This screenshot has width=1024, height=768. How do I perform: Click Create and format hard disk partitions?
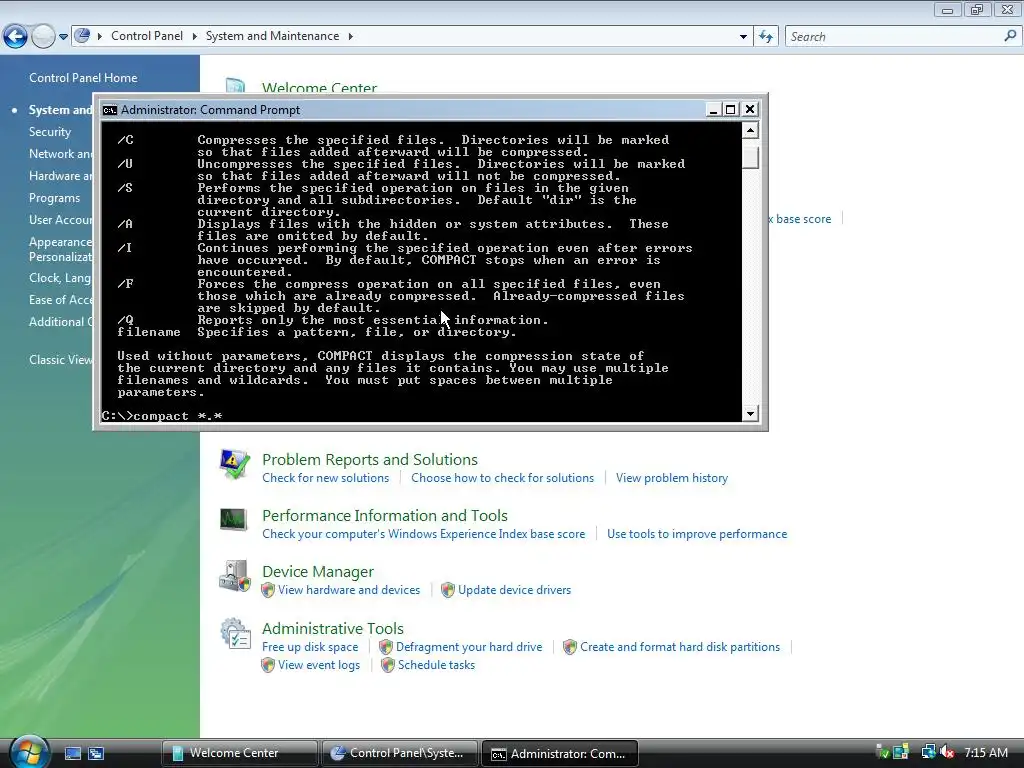(x=680, y=647)
